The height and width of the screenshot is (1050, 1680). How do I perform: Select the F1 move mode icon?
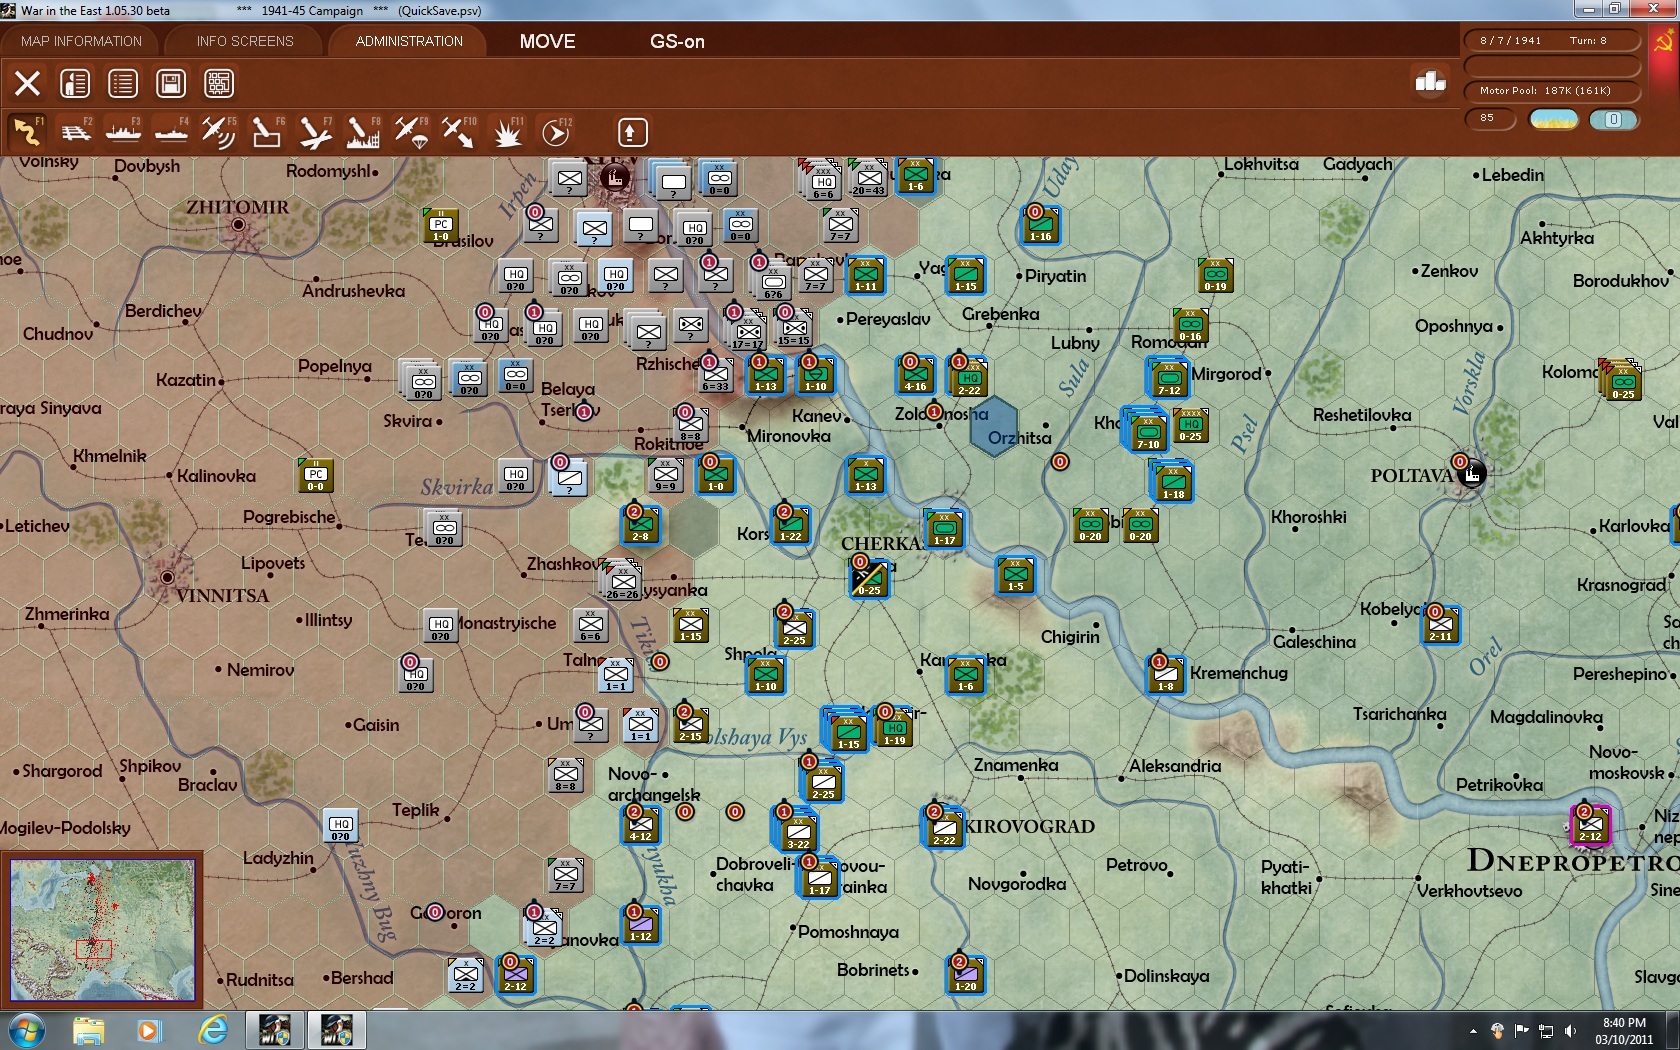coord(27,131)
